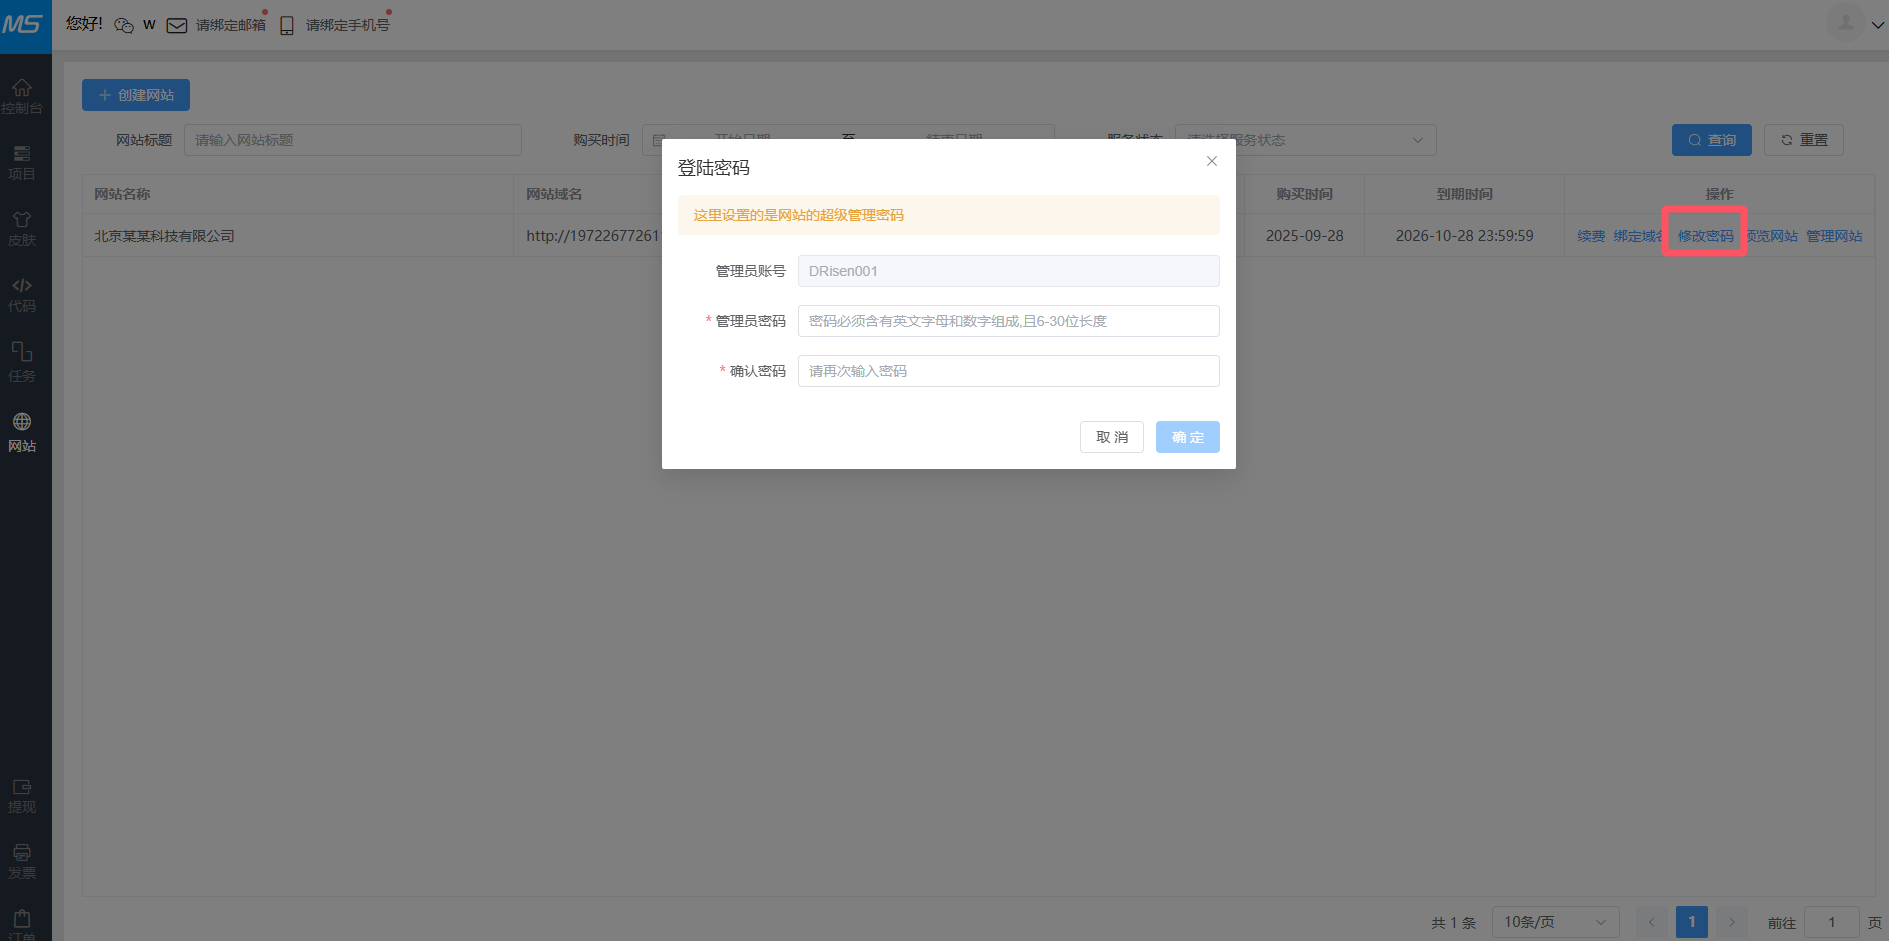Focus the 确认密码 input field
Viewport: 1889px width, 941px height.
pyautogui.click(x=1008, y=371)
